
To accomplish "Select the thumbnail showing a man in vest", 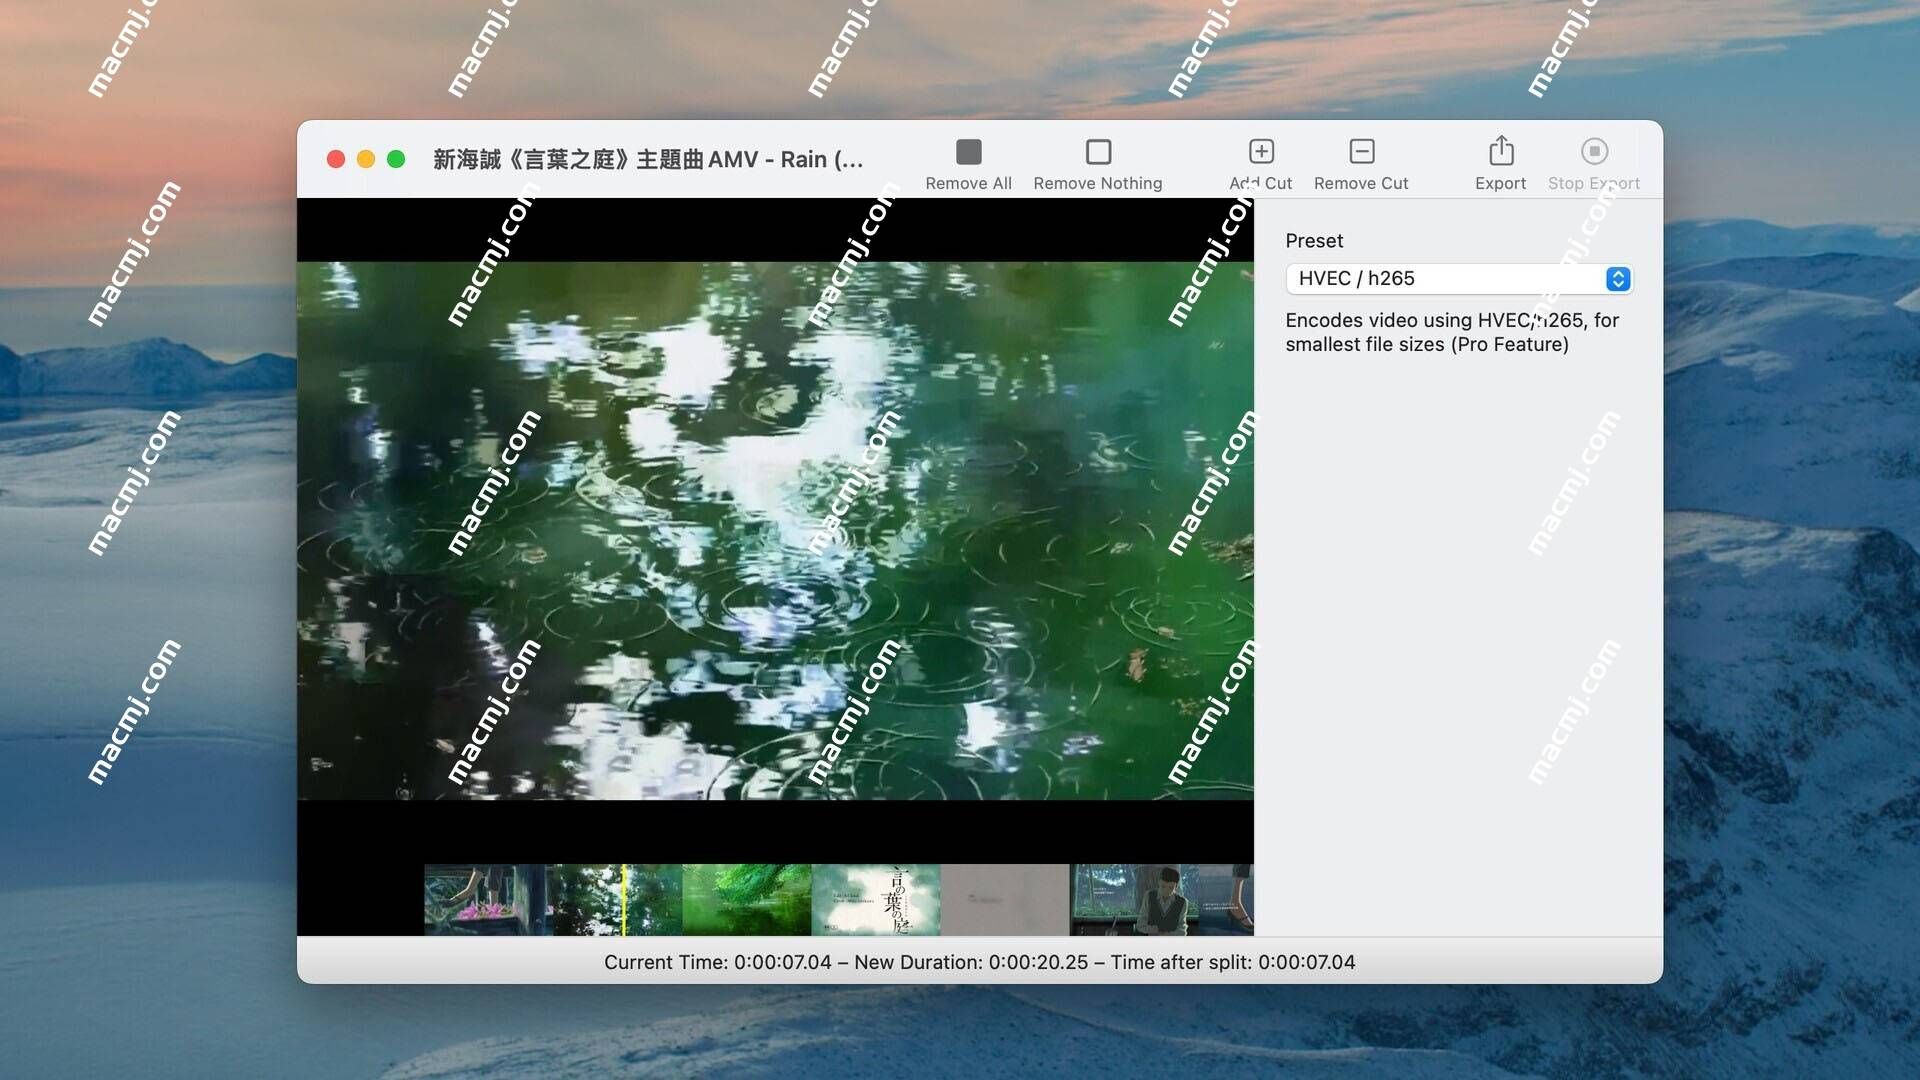I will tap(1133, 900).
